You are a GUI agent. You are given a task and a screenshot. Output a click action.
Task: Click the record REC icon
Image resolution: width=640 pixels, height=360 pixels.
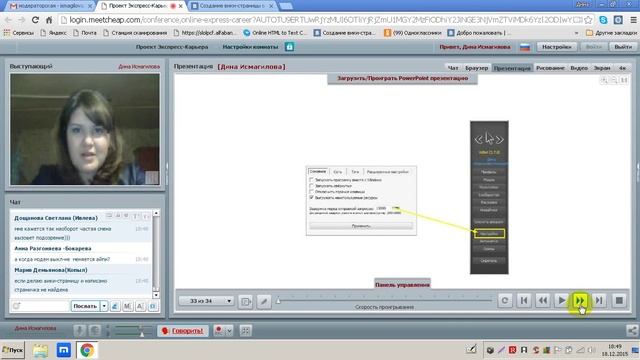pos(219,331)
